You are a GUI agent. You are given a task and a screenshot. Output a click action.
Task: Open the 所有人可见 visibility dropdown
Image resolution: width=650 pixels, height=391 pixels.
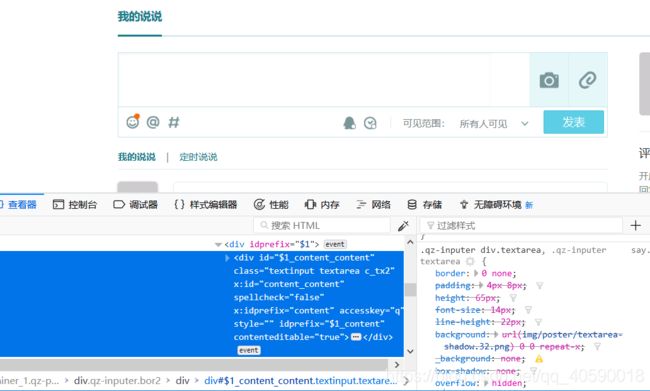(x=494, y=124)
